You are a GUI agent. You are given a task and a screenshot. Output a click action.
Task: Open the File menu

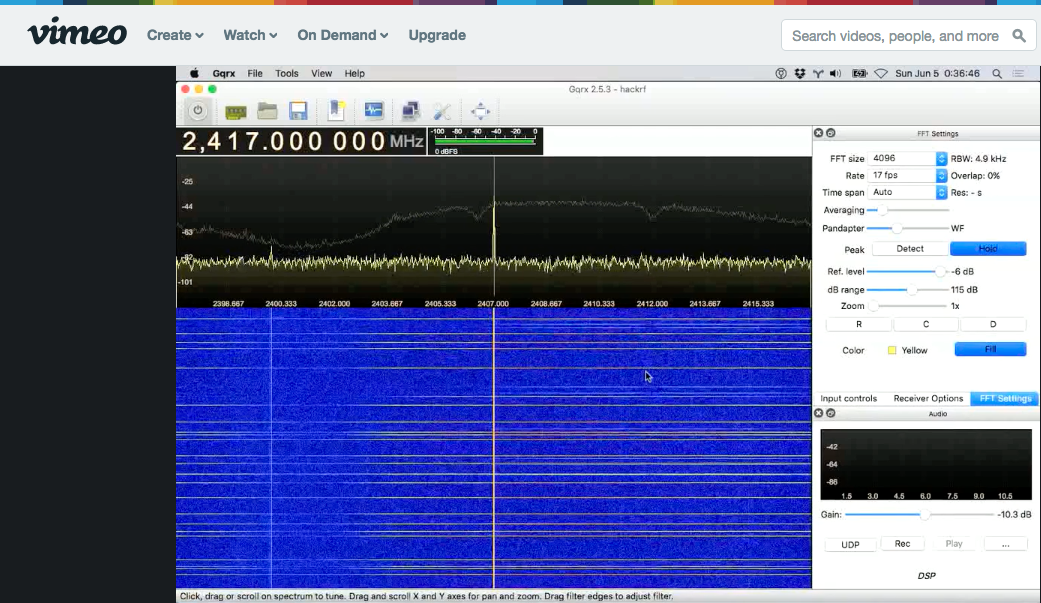click(255, 74)
